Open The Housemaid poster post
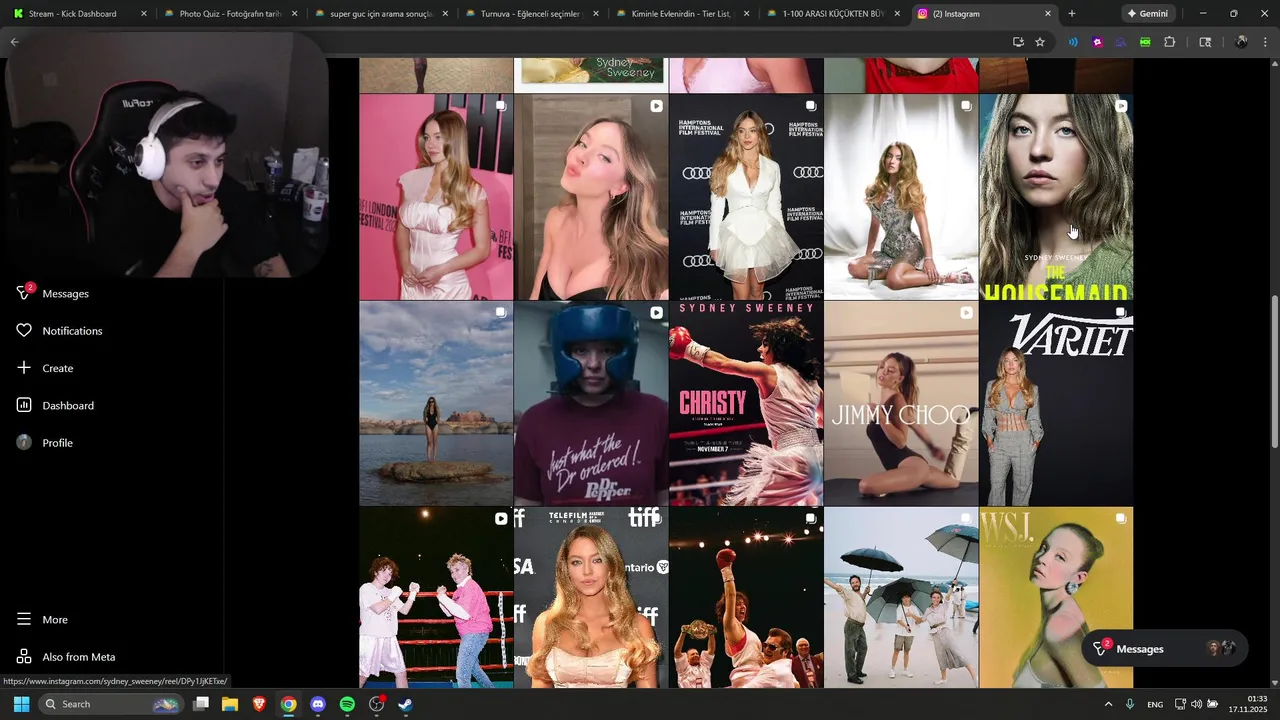 point(1056,197)
